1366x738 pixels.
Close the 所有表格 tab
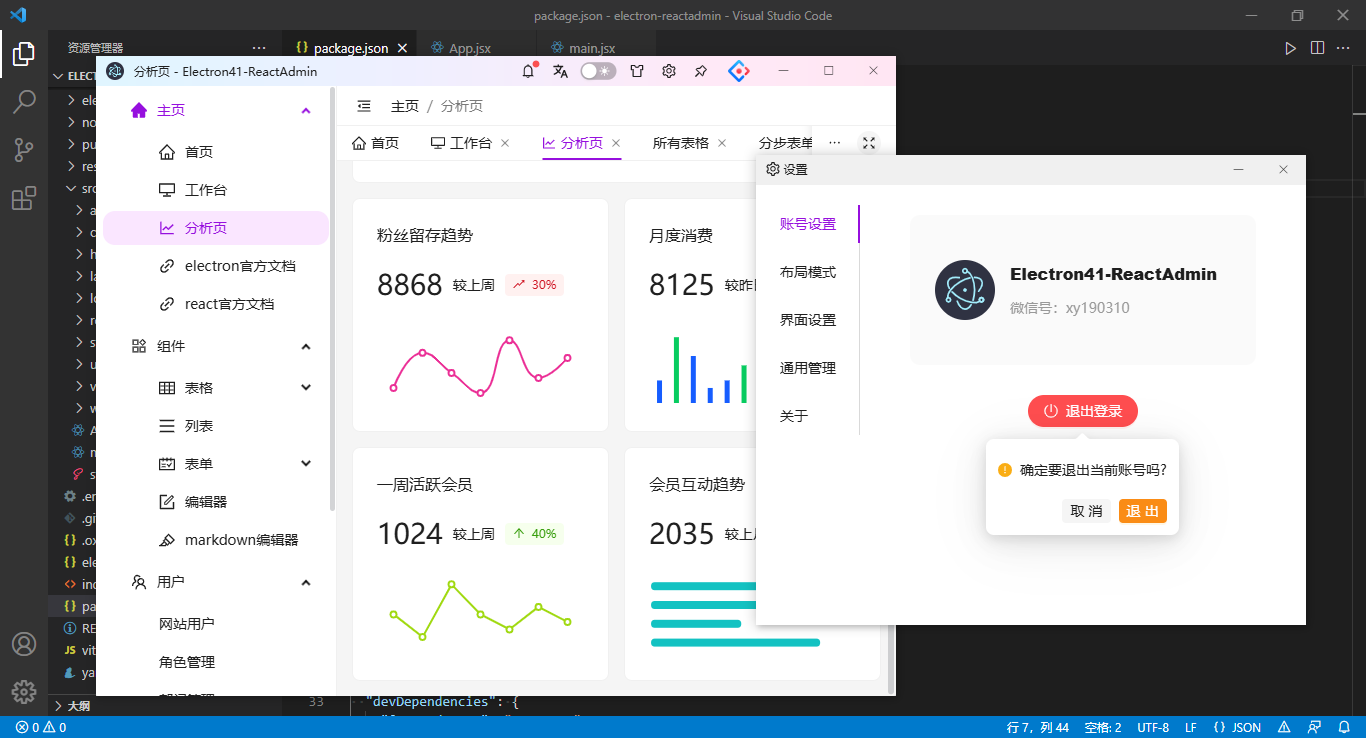click(x=722, y=143)
